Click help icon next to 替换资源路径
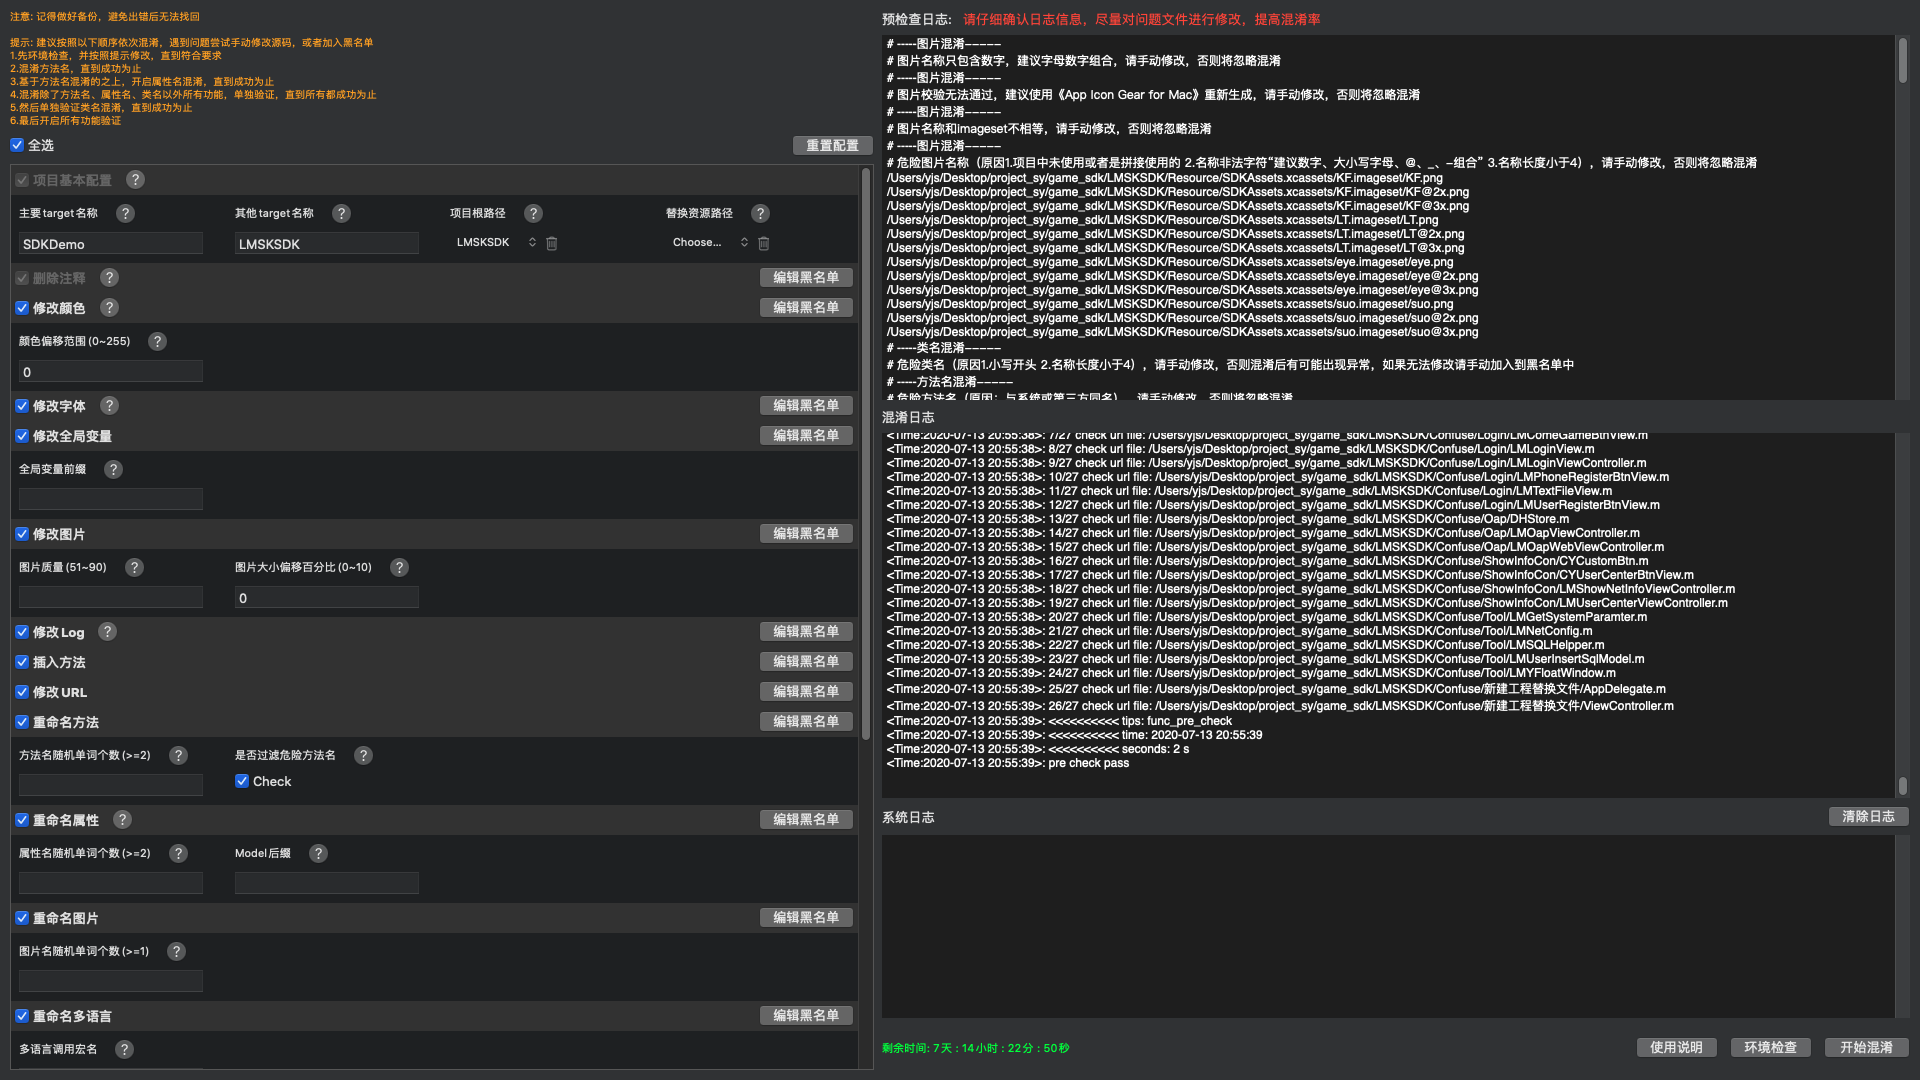Image resolution: width=1920 pixels, height=1080 pixels. click(x=761, y=214)
